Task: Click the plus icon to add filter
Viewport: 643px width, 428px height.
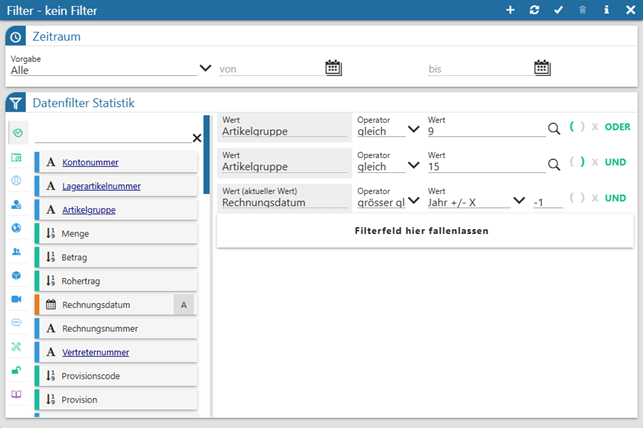Action: pos(510,10)
